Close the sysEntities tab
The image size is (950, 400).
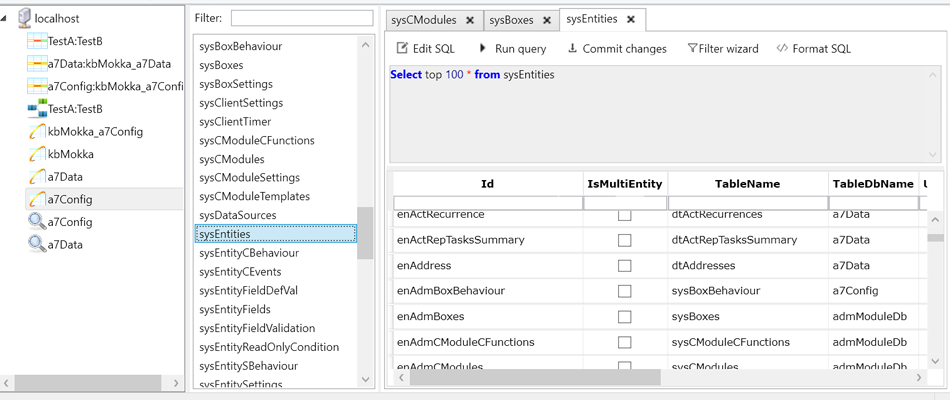pyautogui.click(x=631, y=19)
